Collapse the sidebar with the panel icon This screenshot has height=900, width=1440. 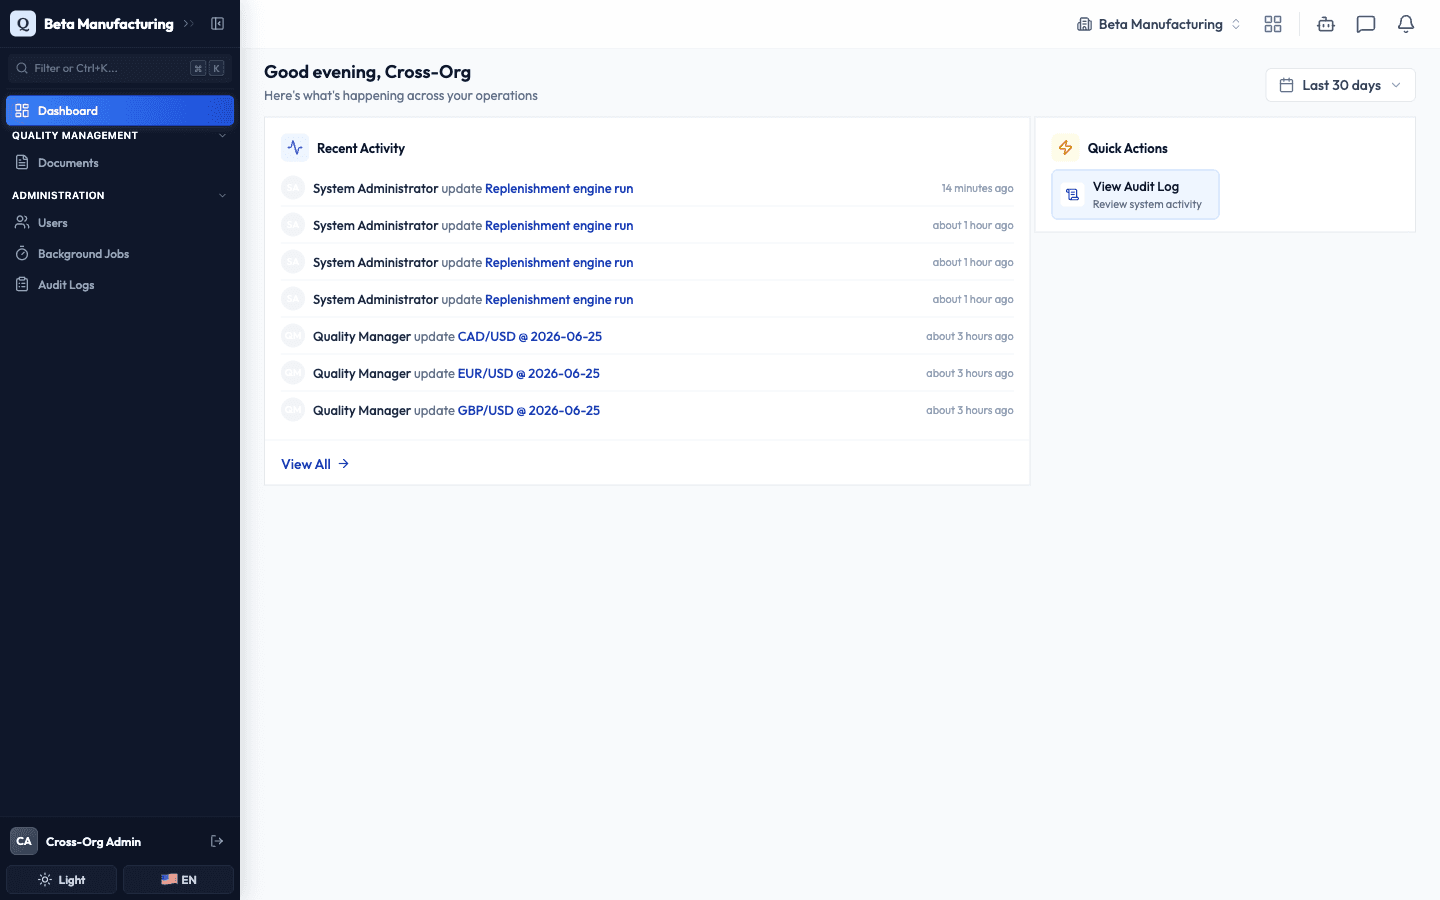[x=217, y=24]
